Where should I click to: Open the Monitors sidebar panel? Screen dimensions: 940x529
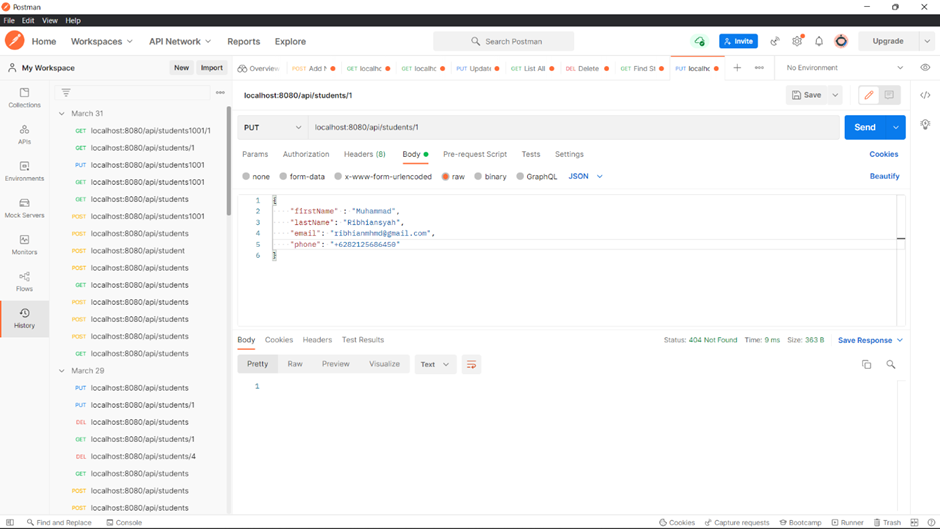[24, 244]
